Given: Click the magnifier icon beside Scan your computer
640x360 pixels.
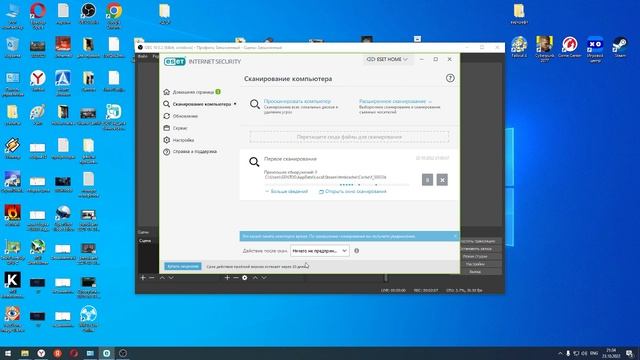Looking at the screenshot, I should pyautogui.click(x=255, y=104).
